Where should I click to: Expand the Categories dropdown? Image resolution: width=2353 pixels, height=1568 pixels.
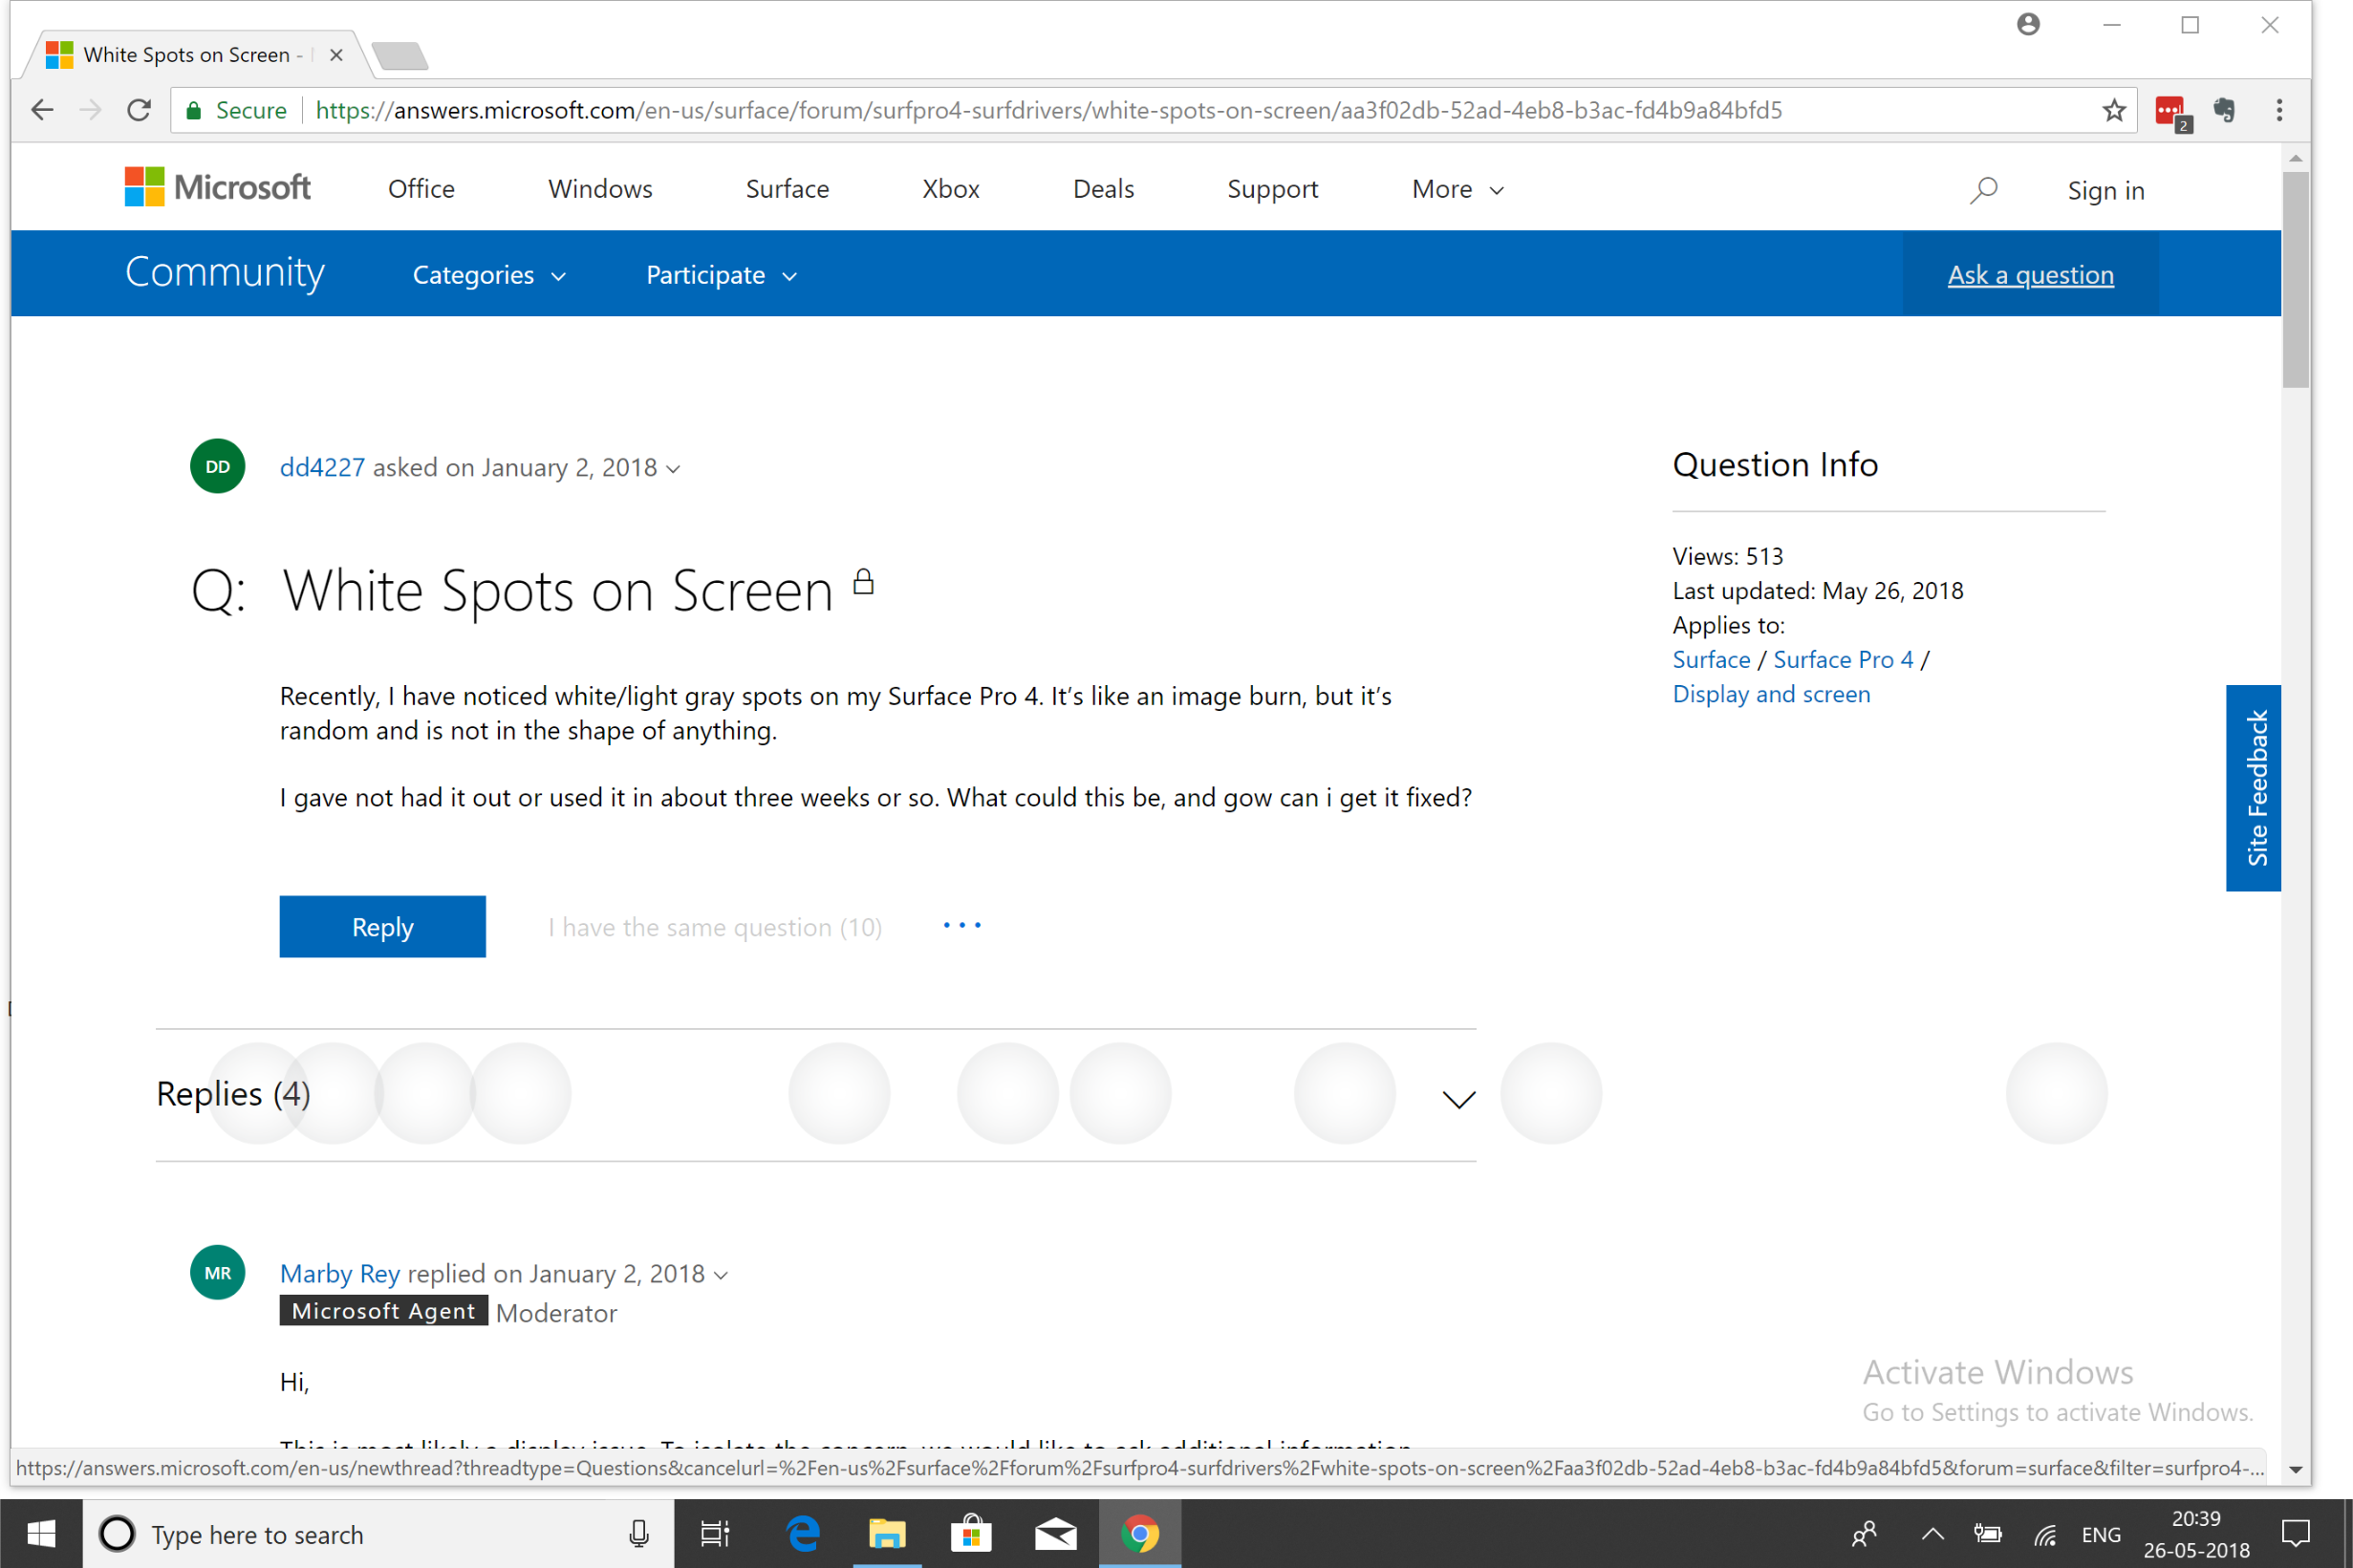[489, 275]
